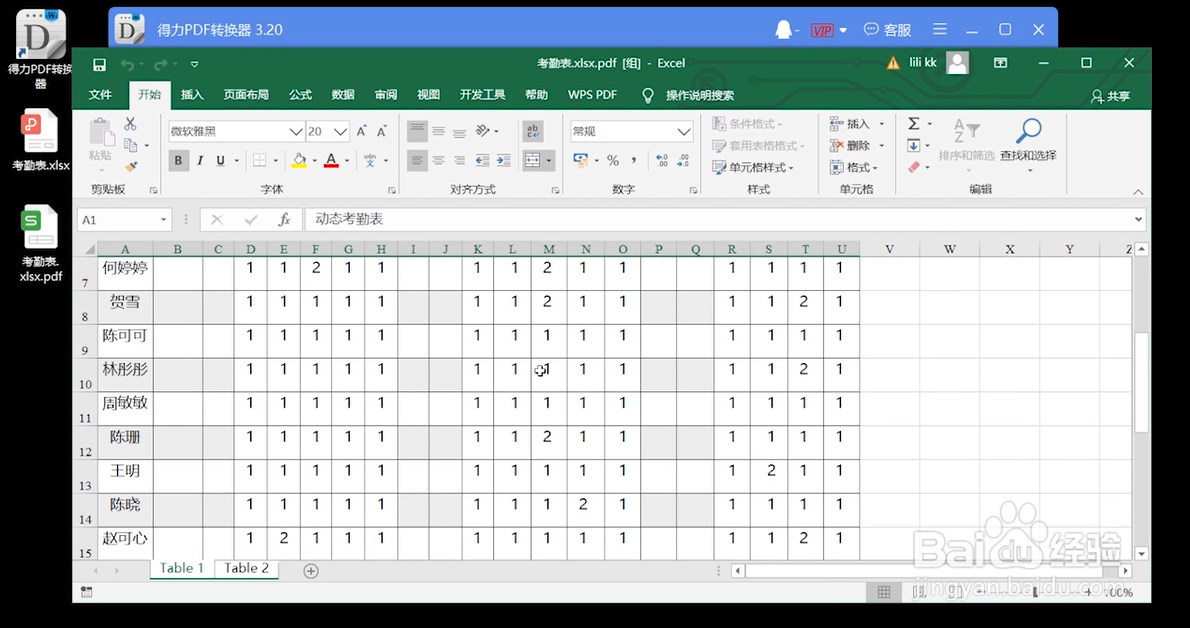Apply red font color A
Image resolution: width=1190 pixels, height=628 pixels.
pyautogui.click(x=331, y=160)
